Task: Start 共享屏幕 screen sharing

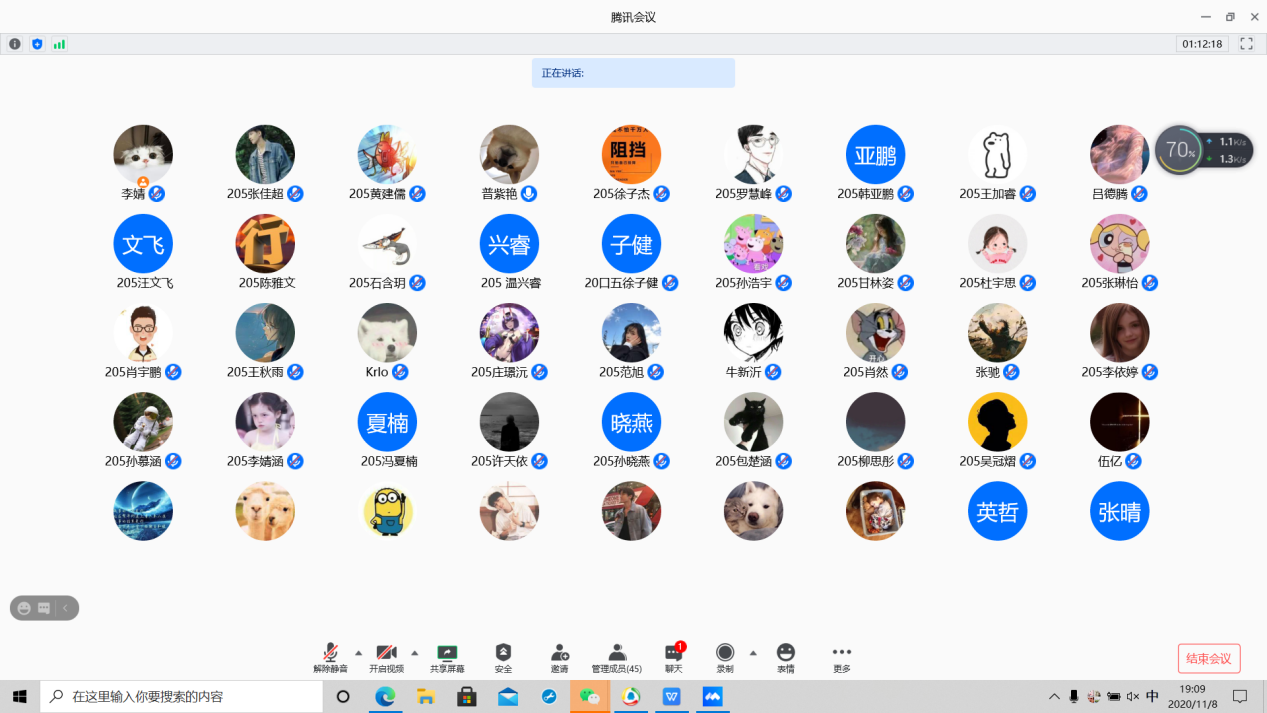Action: [x=447, y=657]
